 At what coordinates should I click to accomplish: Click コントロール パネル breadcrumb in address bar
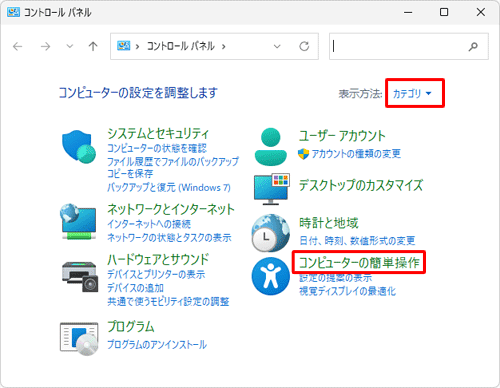click(181, 46)
